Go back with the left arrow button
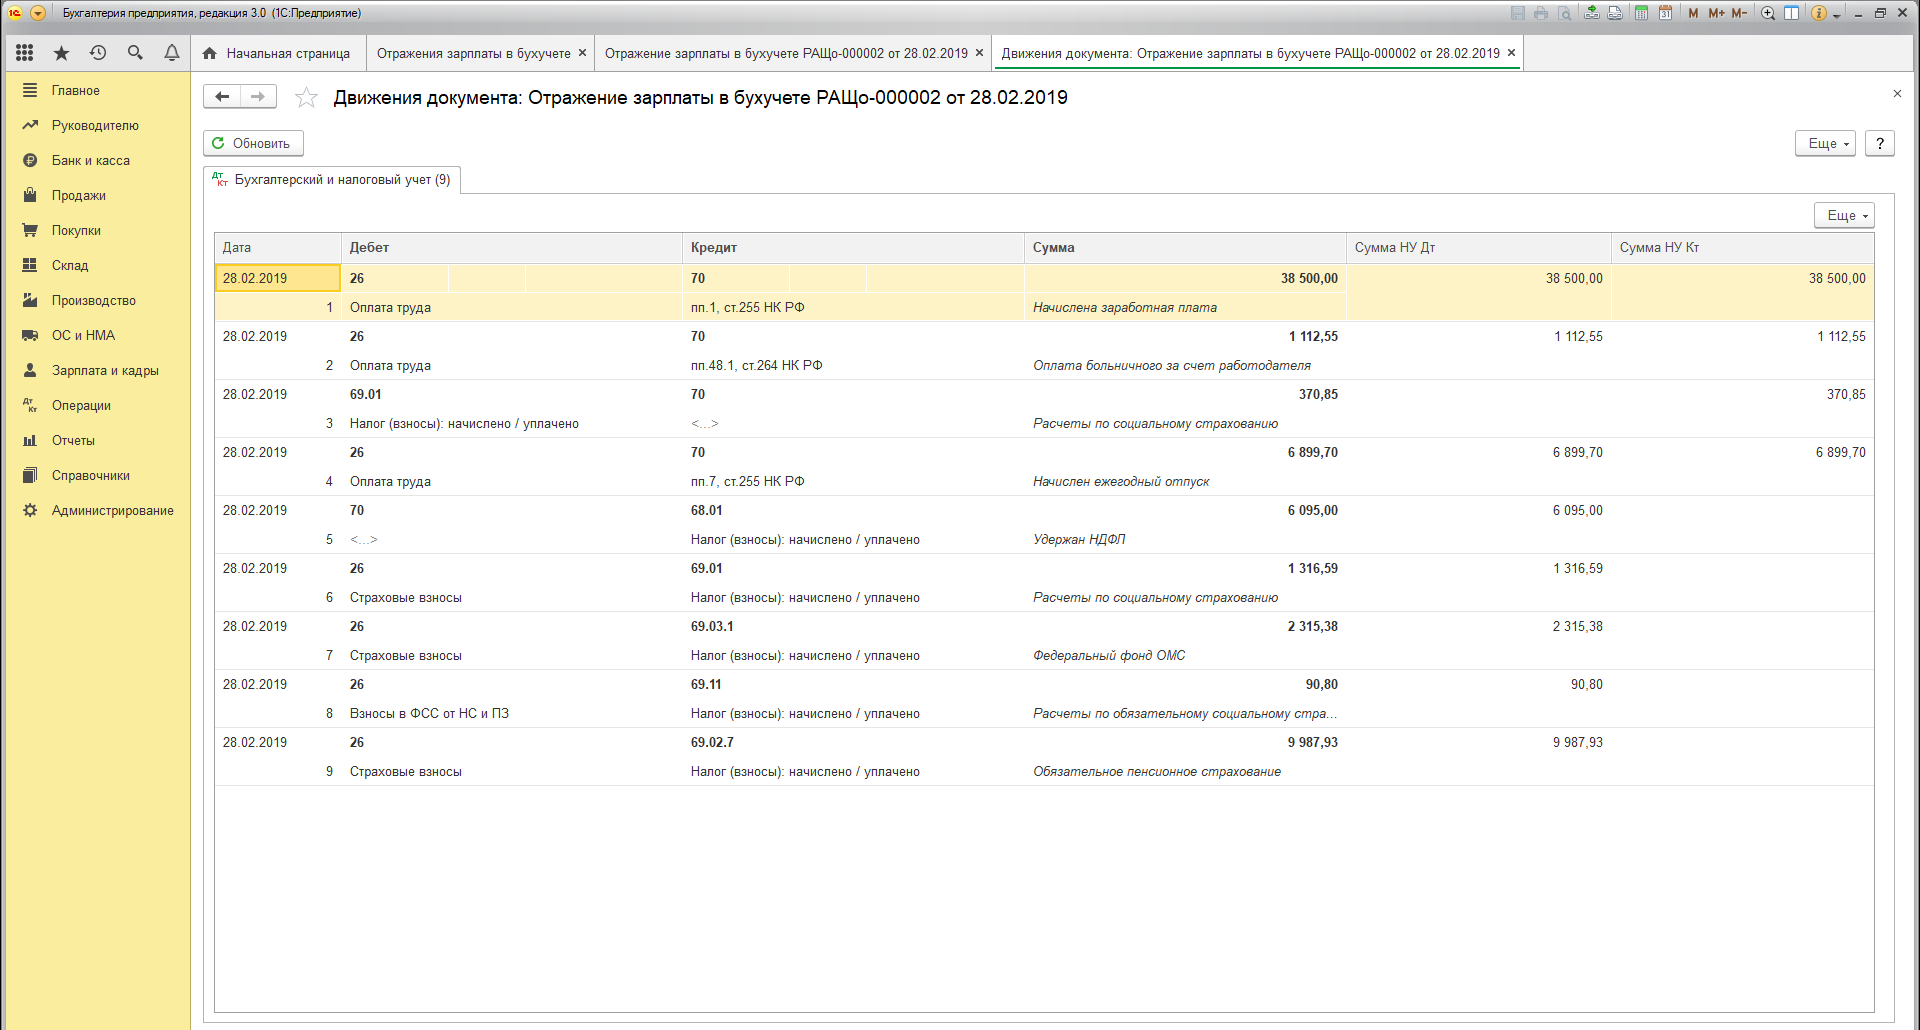Viewport: 1920px width, 1030px height. click(222, 96)
